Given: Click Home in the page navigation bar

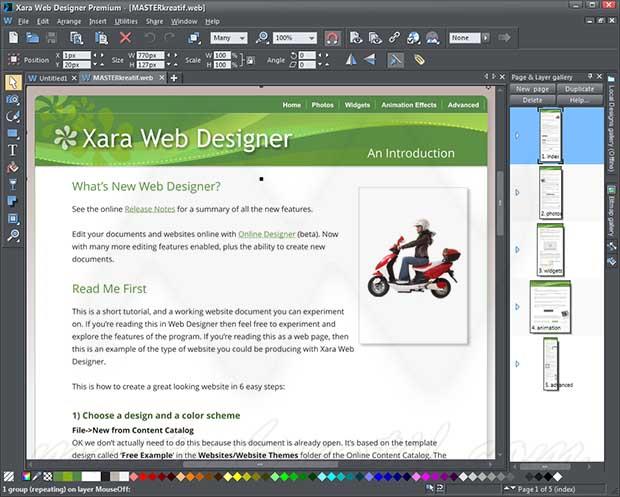Looking at the screenshot, I should [x=292, y=105].
